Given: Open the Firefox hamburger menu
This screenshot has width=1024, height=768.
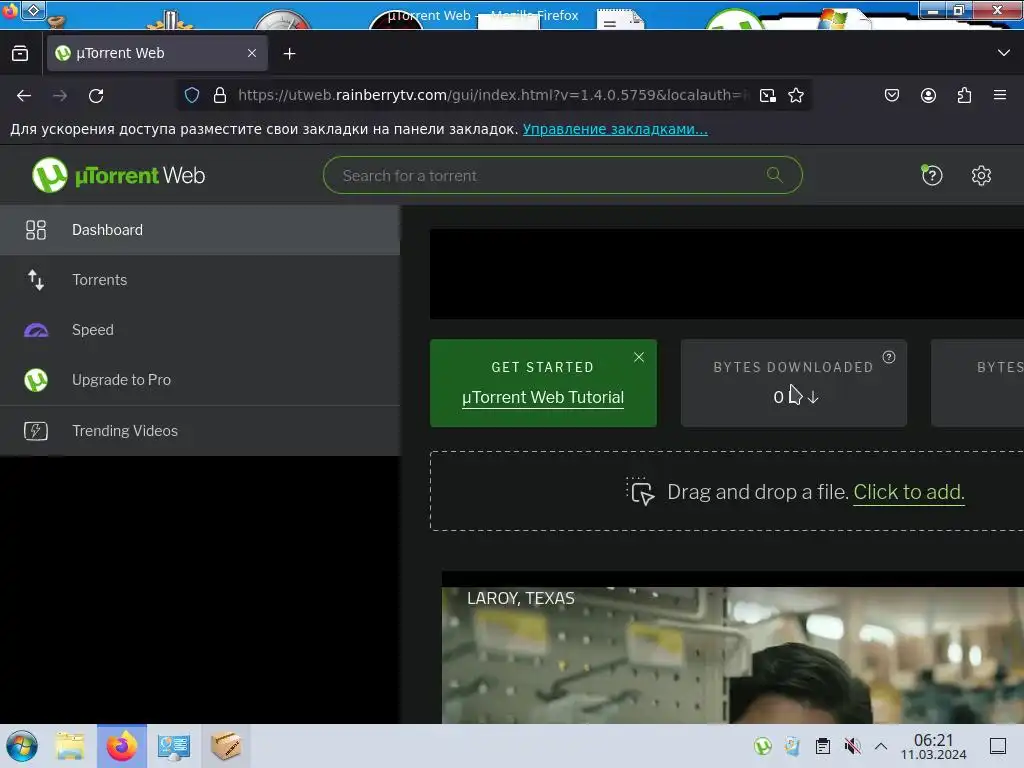Looking at the screenshot, I should pos(1000,95).
